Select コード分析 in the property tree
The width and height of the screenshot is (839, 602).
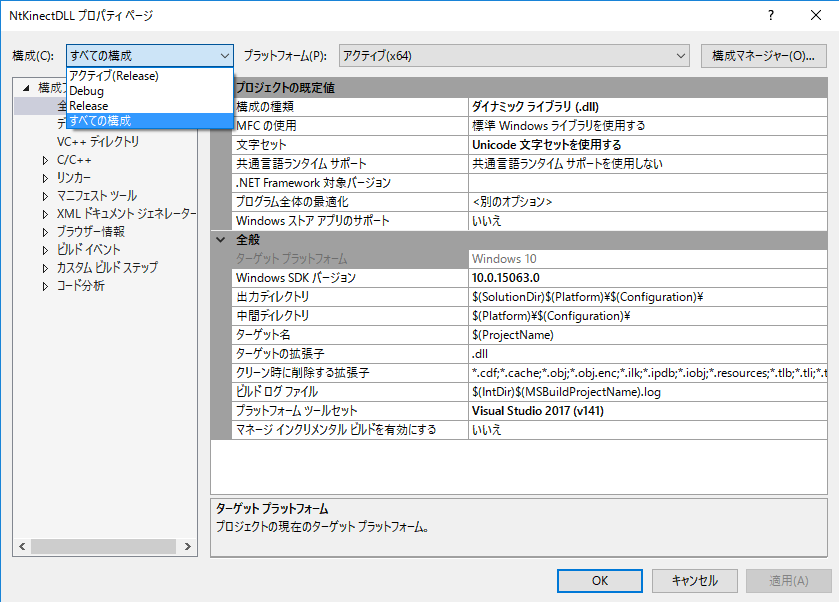tap(80, 286)
